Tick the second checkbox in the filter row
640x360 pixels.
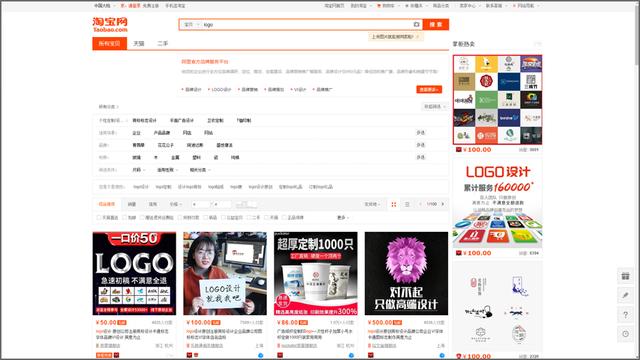pos(124,218)
